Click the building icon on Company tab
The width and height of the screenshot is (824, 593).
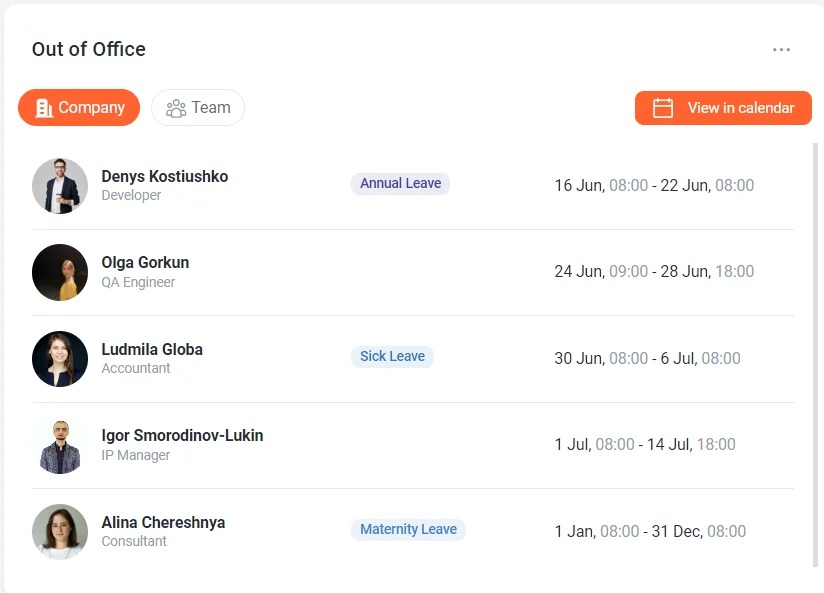click(44, 108)
